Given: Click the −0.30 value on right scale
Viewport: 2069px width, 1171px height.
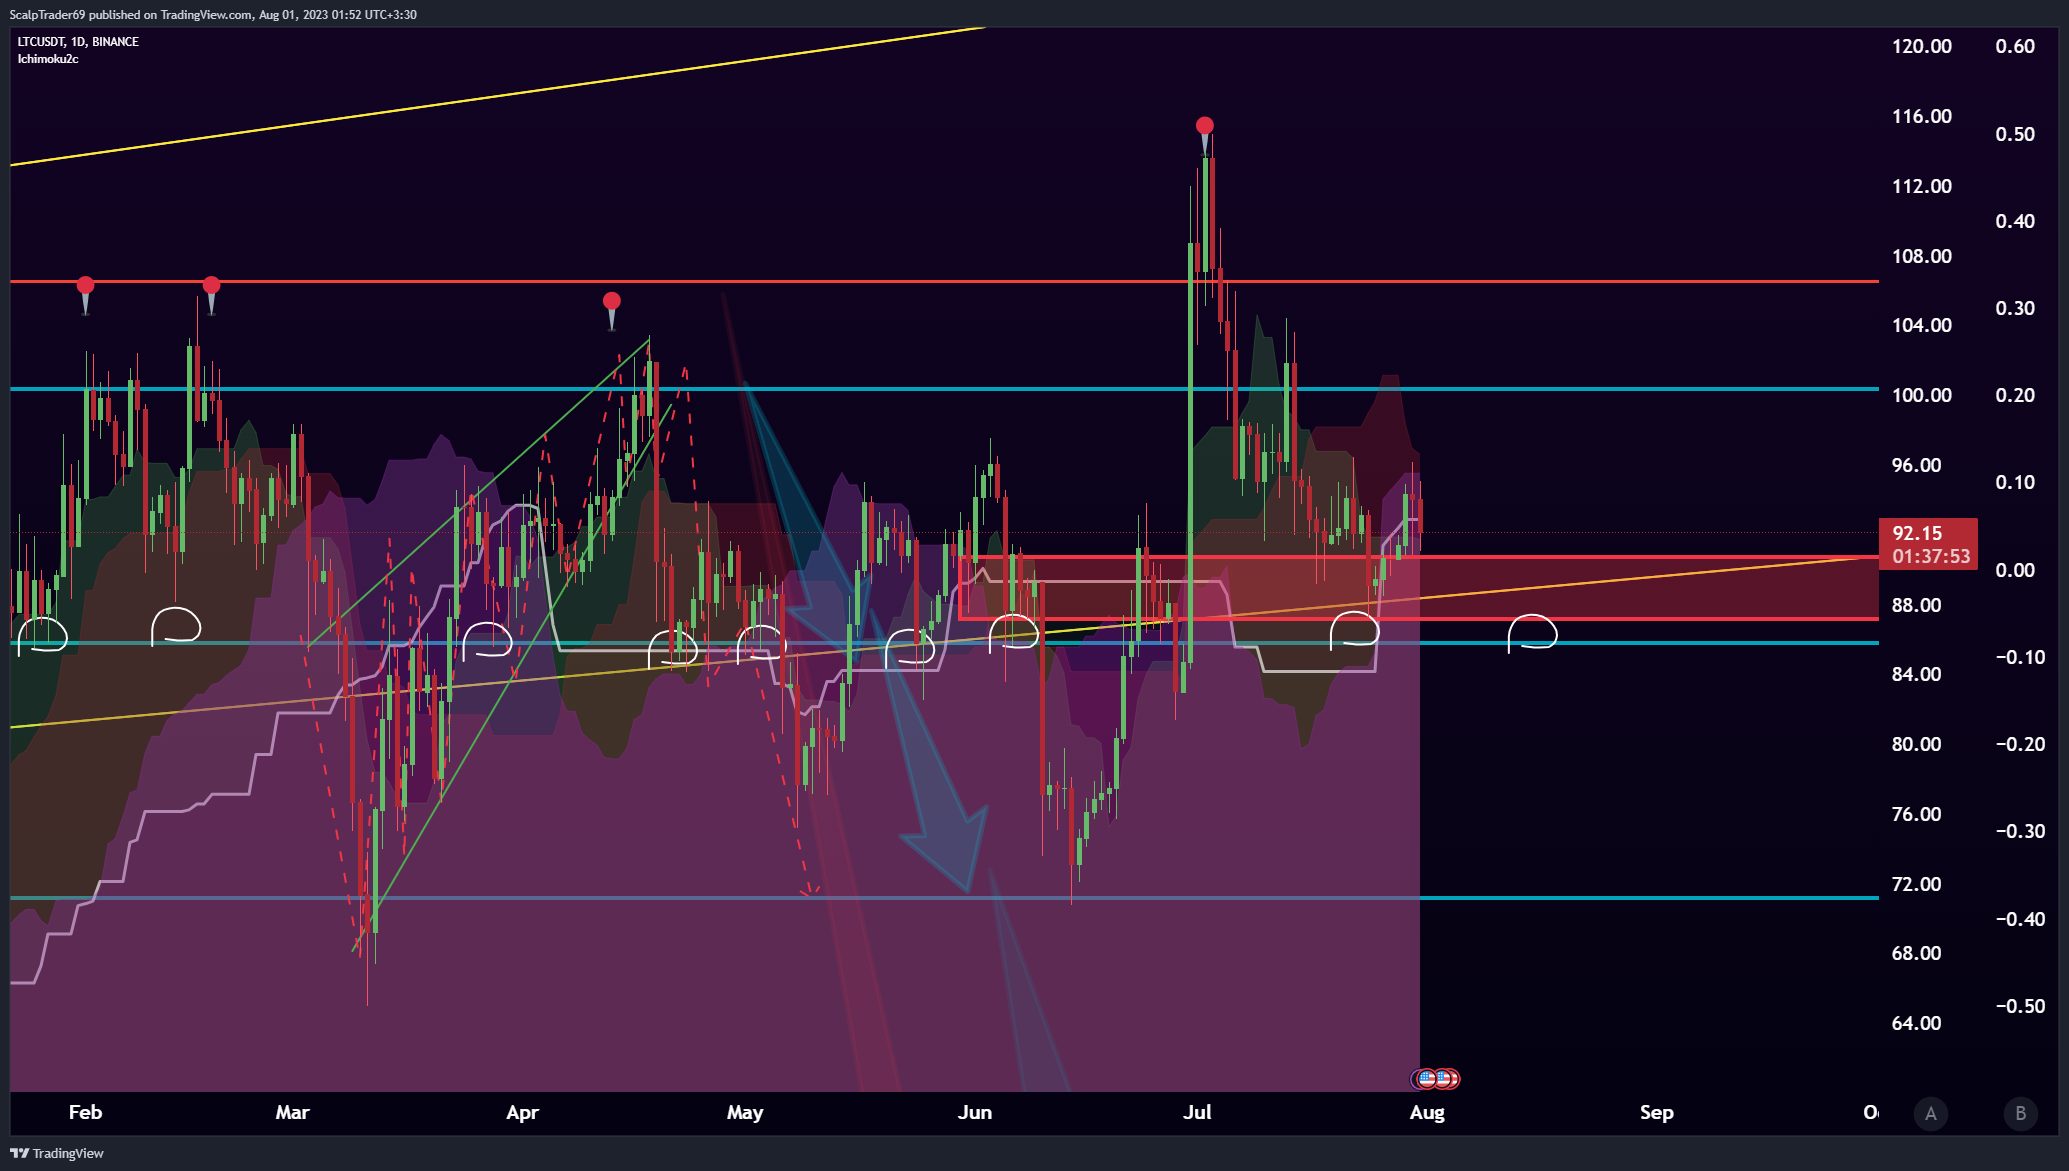Looking at the screenshot, I should (x=2020, y=831).
